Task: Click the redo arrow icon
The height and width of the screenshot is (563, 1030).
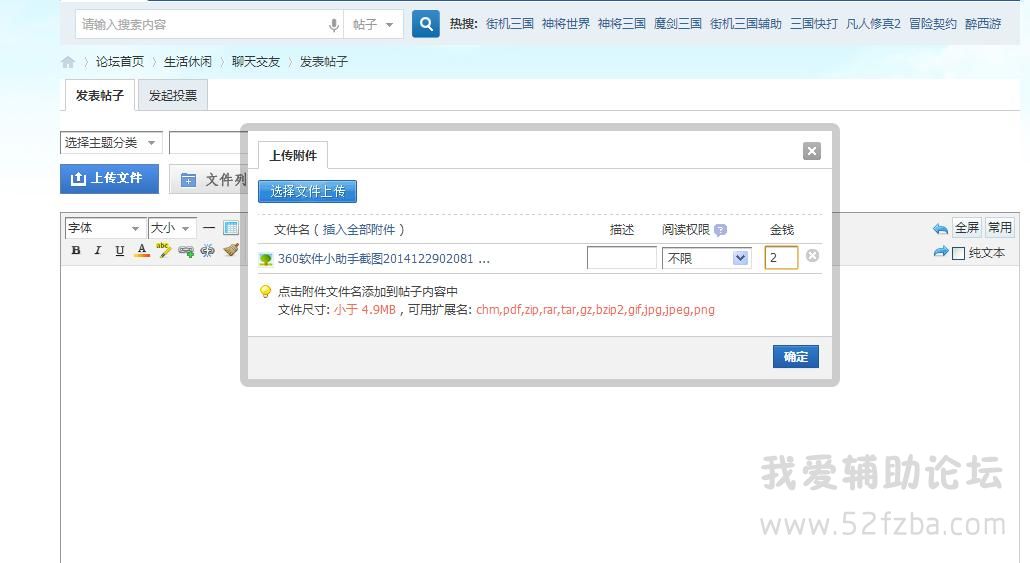Action: pyautogui.click(x=941, y=252)
